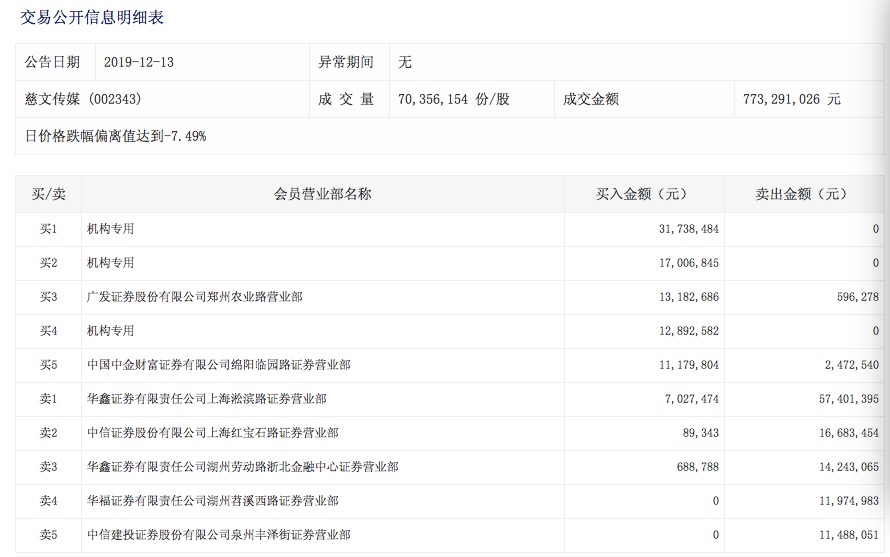Click the 卖1 row label
The image size is (890, 557).
click(48, 399)
